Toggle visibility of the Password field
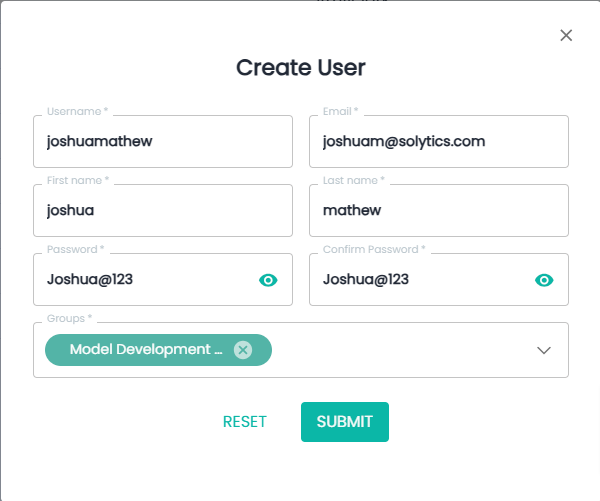Image resolution: width=600 pixels, height=501 pixels. click(x=268, y=280)
